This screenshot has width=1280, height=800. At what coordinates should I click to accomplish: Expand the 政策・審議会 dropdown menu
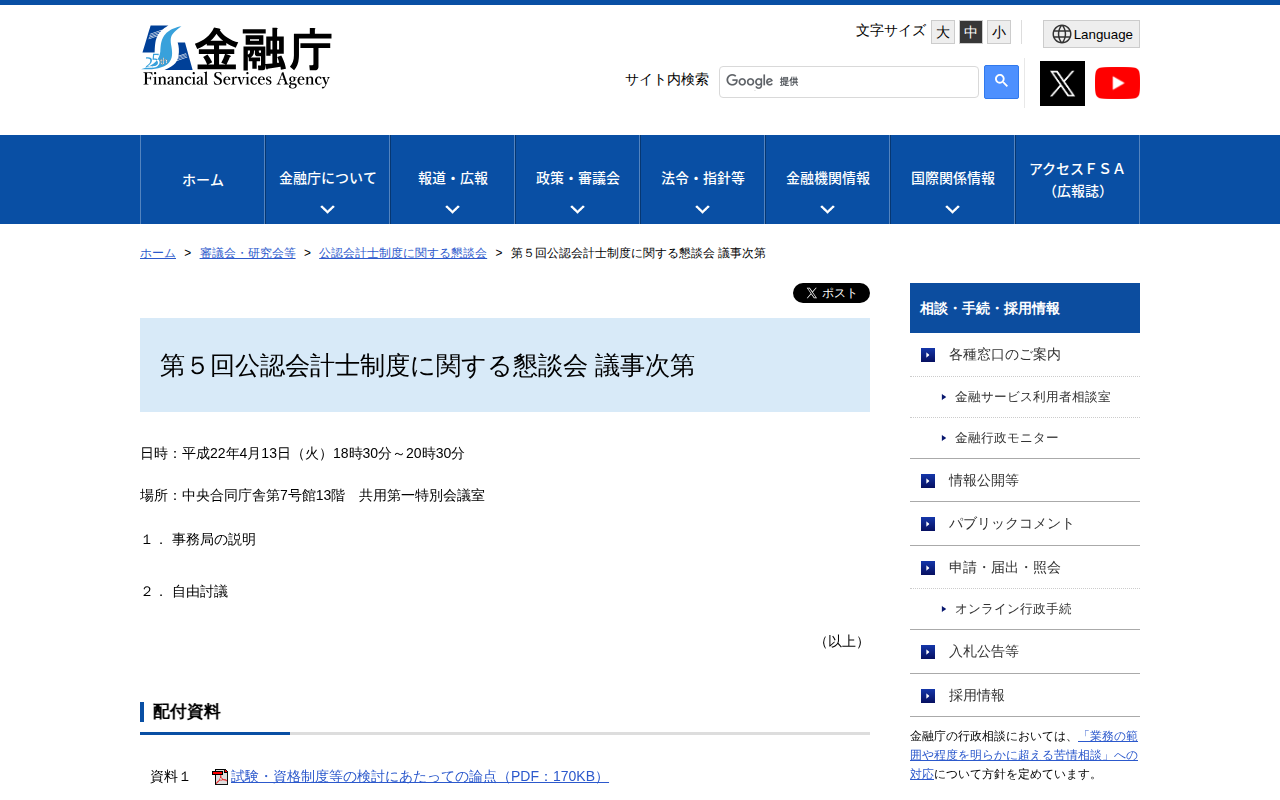click(x=576, y=179)
